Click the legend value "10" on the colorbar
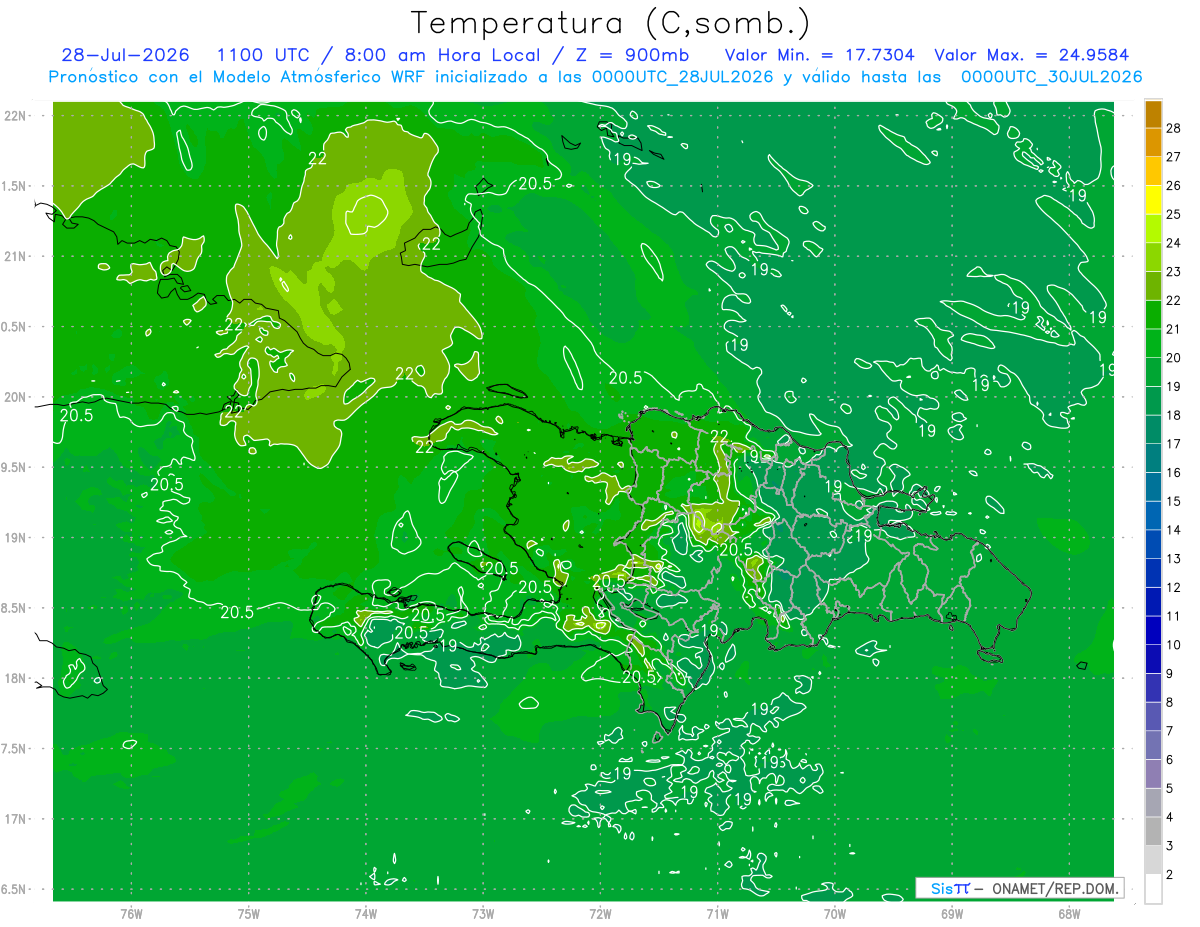 click(x=1174, y=645)
